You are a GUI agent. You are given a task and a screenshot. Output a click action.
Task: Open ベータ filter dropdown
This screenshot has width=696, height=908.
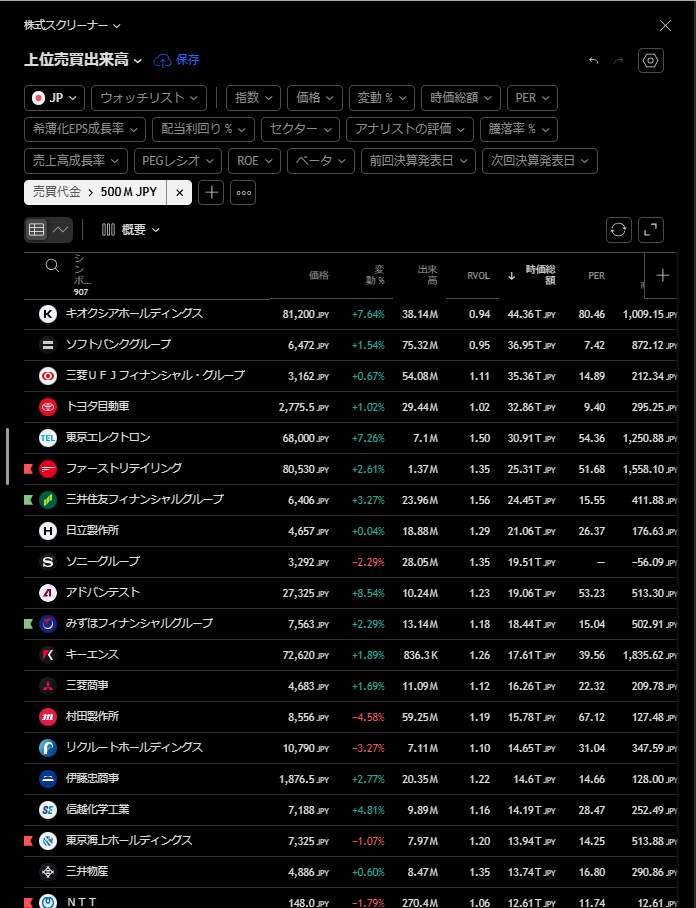coord(320,161)
